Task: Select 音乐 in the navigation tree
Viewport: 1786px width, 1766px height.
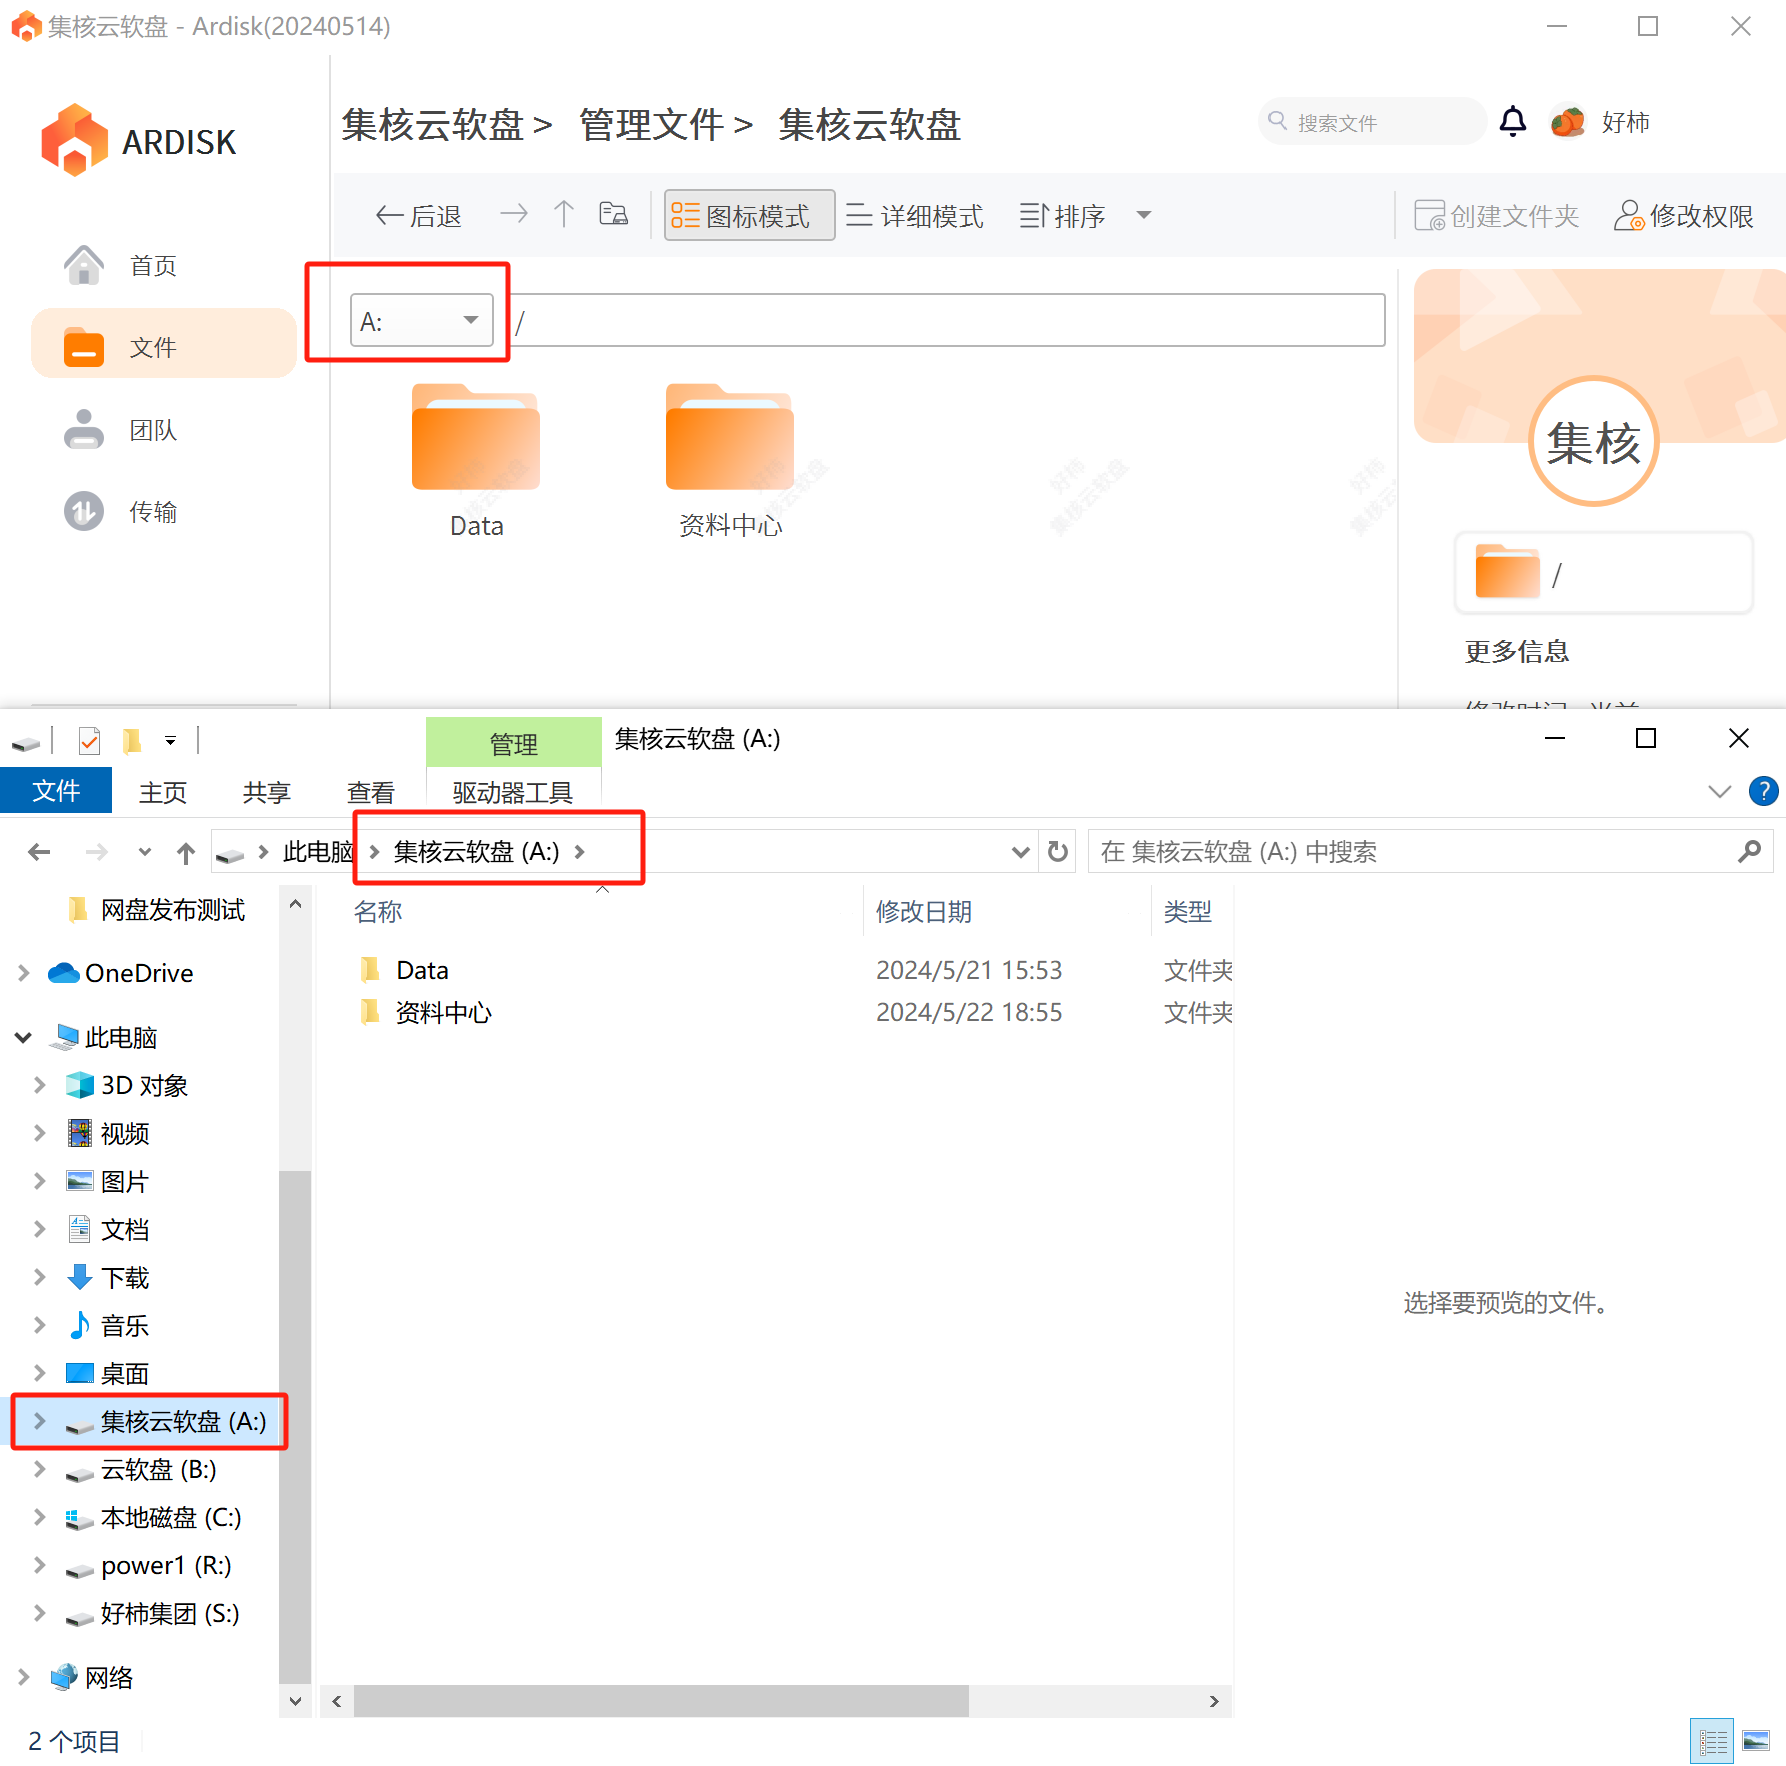Action: pyautogui.click(x=108, y=1325)
